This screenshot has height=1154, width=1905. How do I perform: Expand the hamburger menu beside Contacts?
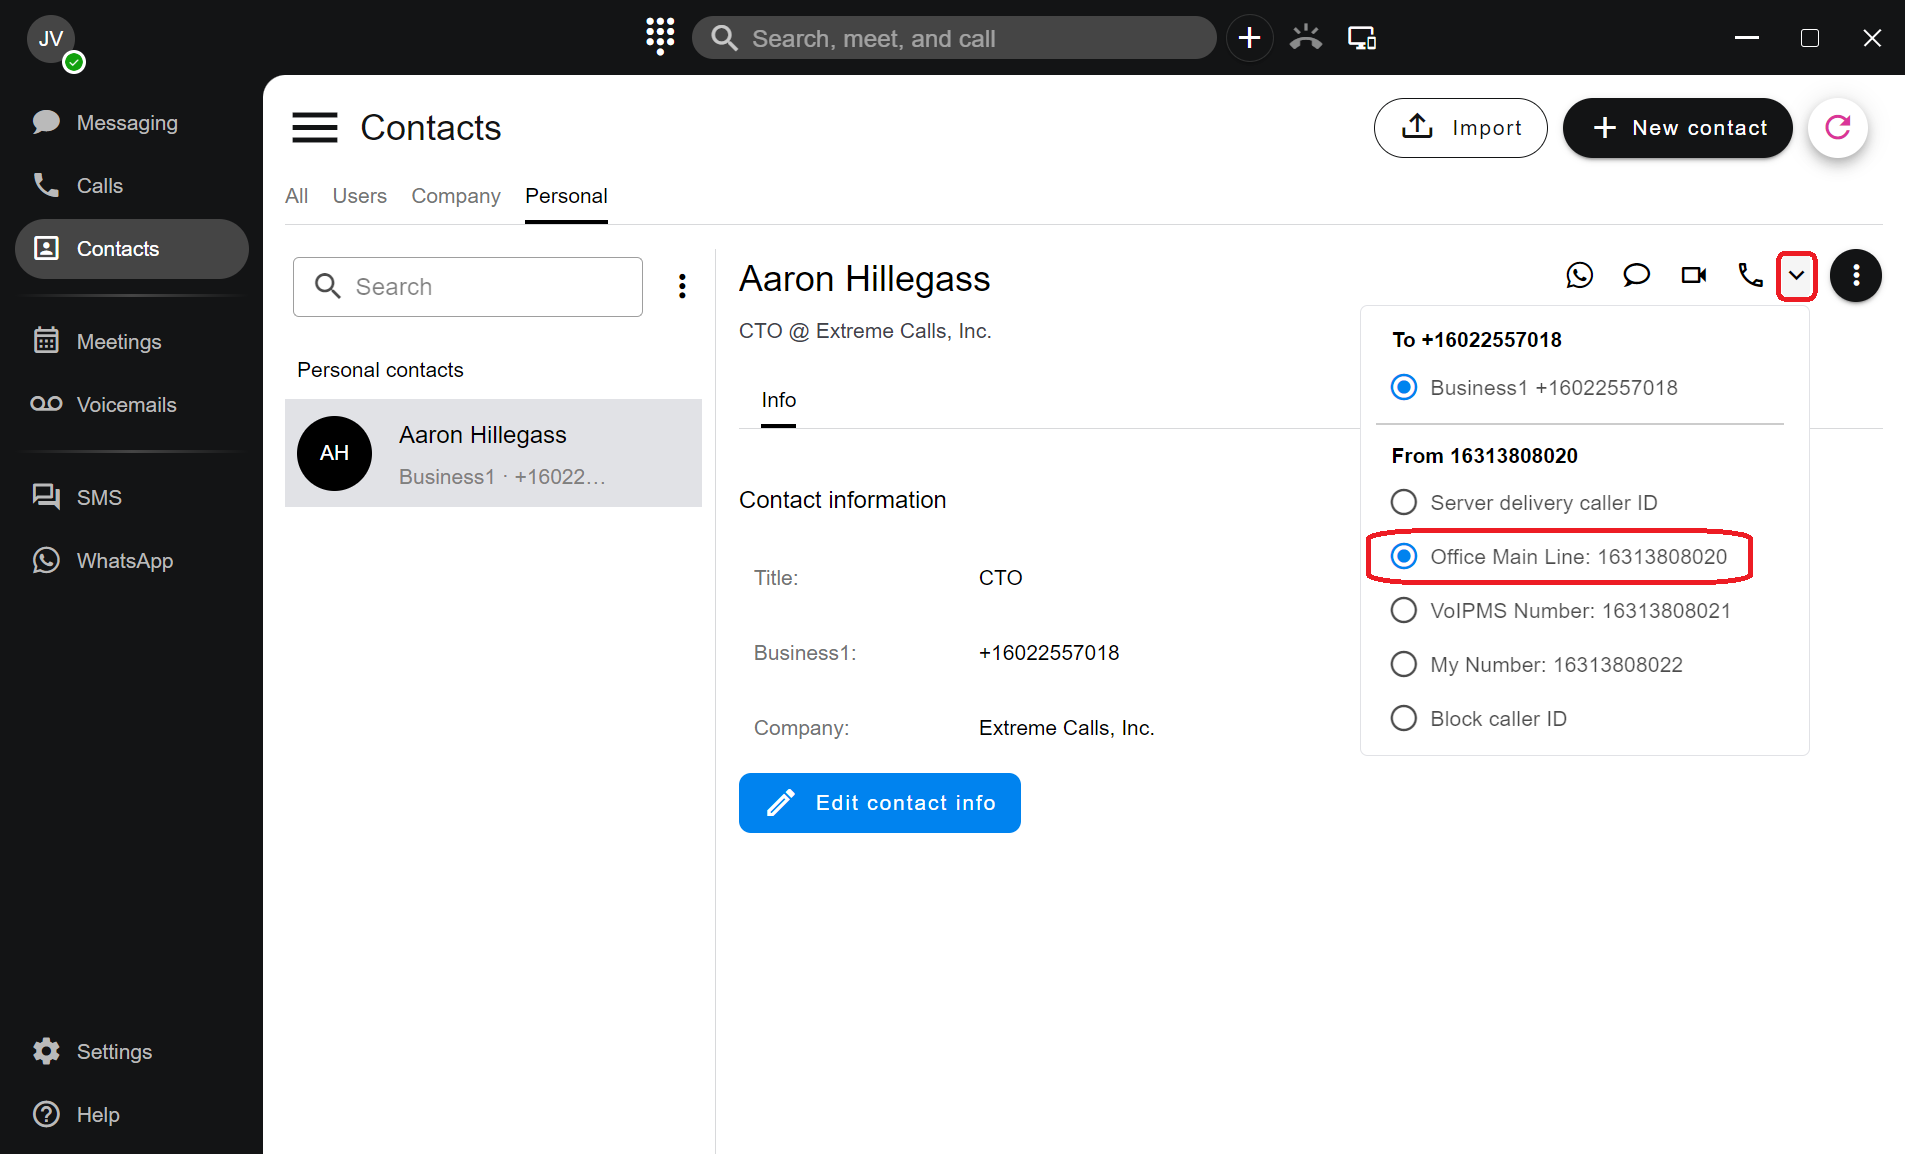coord(314,128)
